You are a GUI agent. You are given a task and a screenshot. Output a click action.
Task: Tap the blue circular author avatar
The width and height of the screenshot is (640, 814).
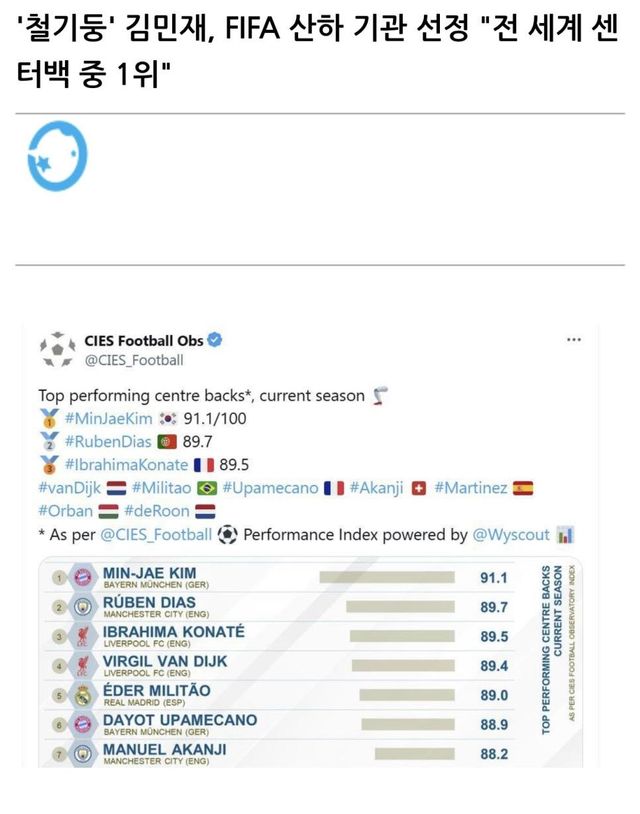coord(58,158)
